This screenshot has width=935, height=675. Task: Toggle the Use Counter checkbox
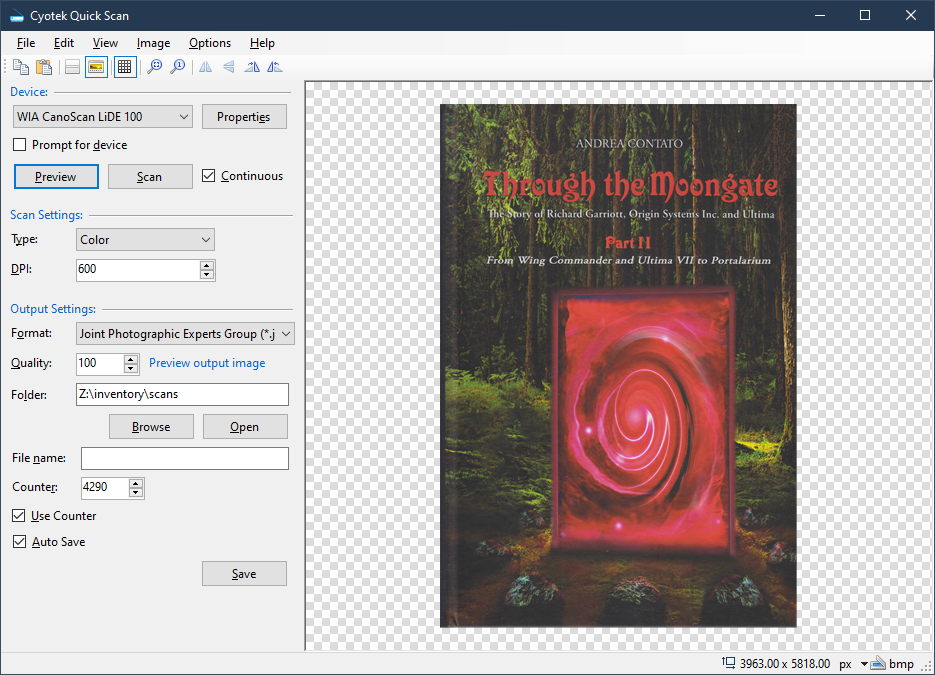pyautogui.click(x=18, y=515)
